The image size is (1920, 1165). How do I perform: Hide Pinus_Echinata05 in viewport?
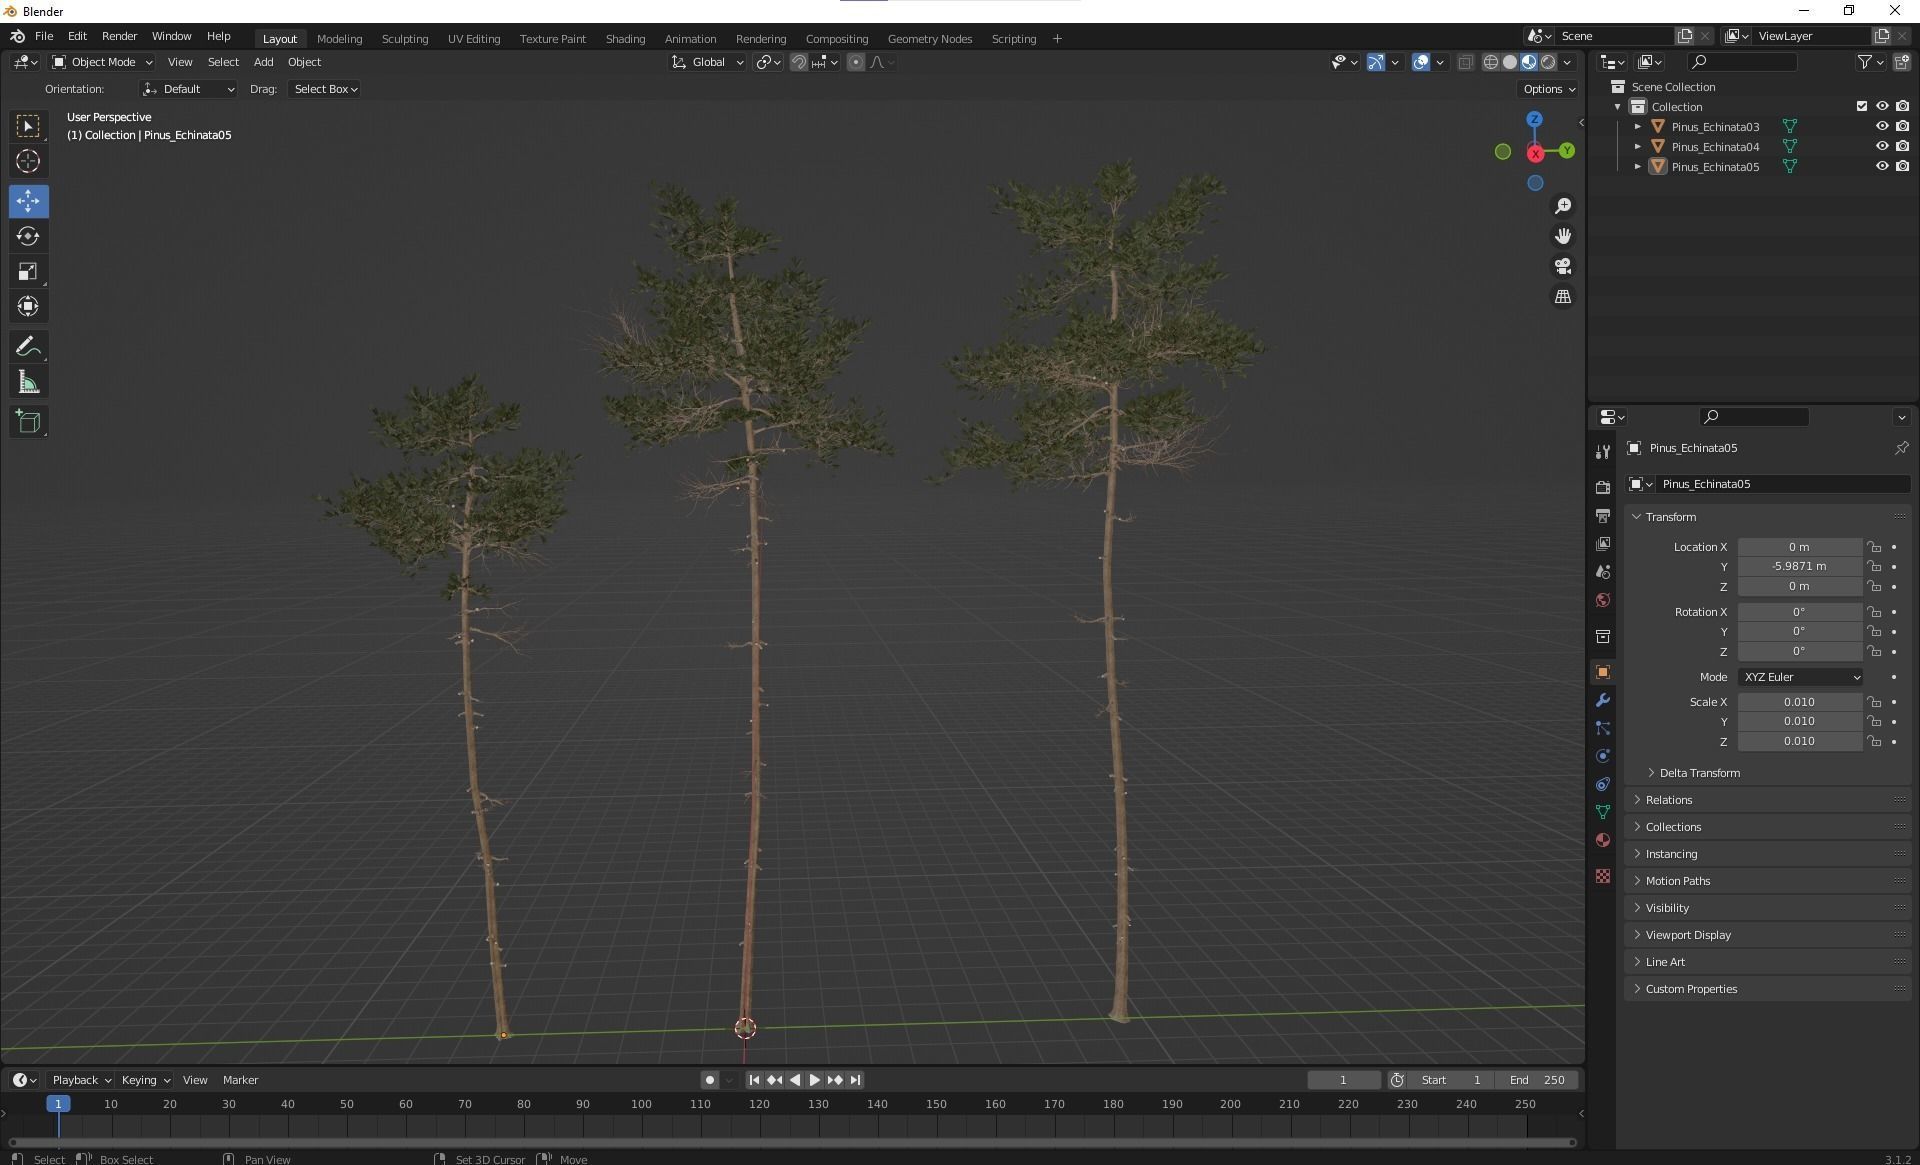(x=1881, y=166)
